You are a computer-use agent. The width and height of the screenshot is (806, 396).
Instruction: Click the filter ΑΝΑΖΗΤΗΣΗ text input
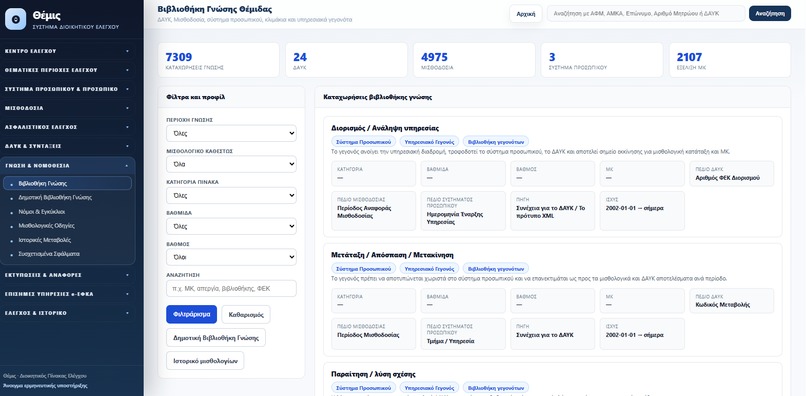click(231, 289)
